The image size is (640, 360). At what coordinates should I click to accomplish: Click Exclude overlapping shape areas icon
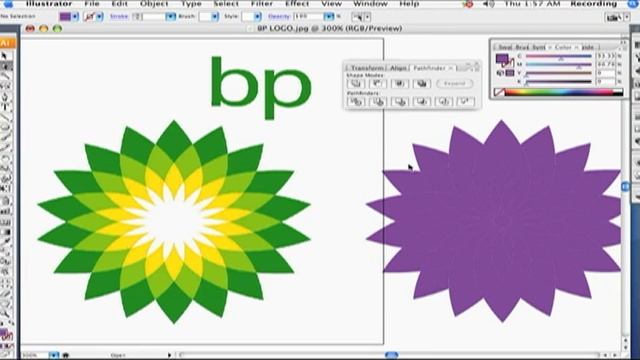(422, 84)
